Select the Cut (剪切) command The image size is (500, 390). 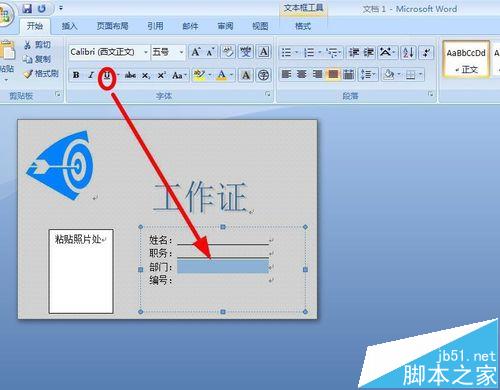point(38,45)
